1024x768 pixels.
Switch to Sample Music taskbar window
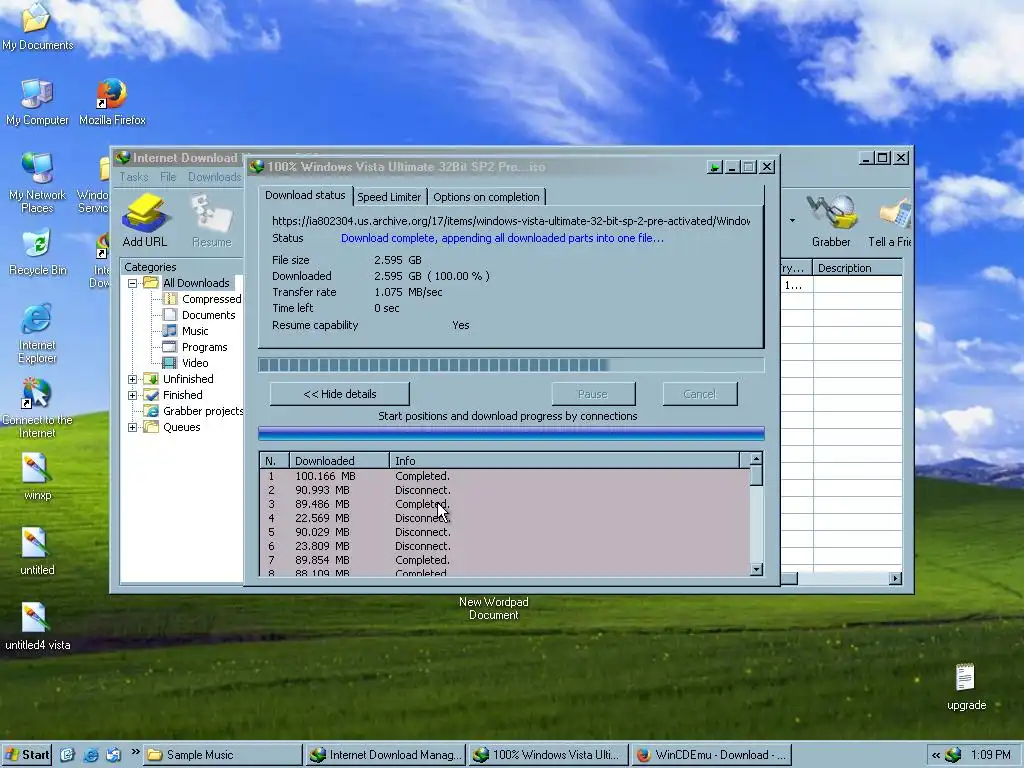point(223,755)
